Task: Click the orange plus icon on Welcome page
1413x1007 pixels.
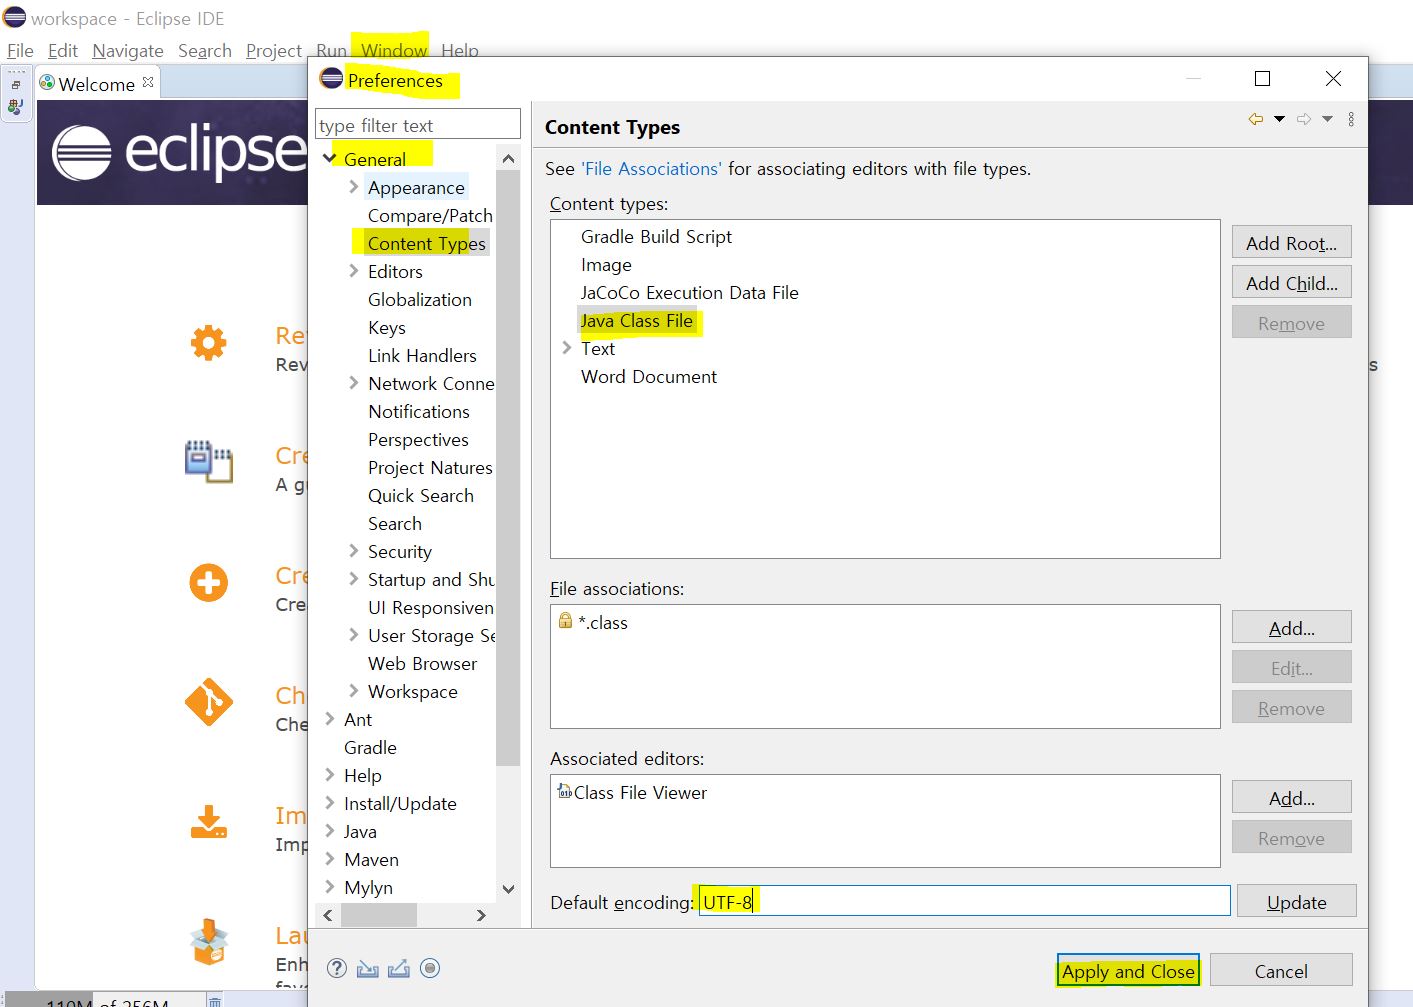Action: point(208,582)
